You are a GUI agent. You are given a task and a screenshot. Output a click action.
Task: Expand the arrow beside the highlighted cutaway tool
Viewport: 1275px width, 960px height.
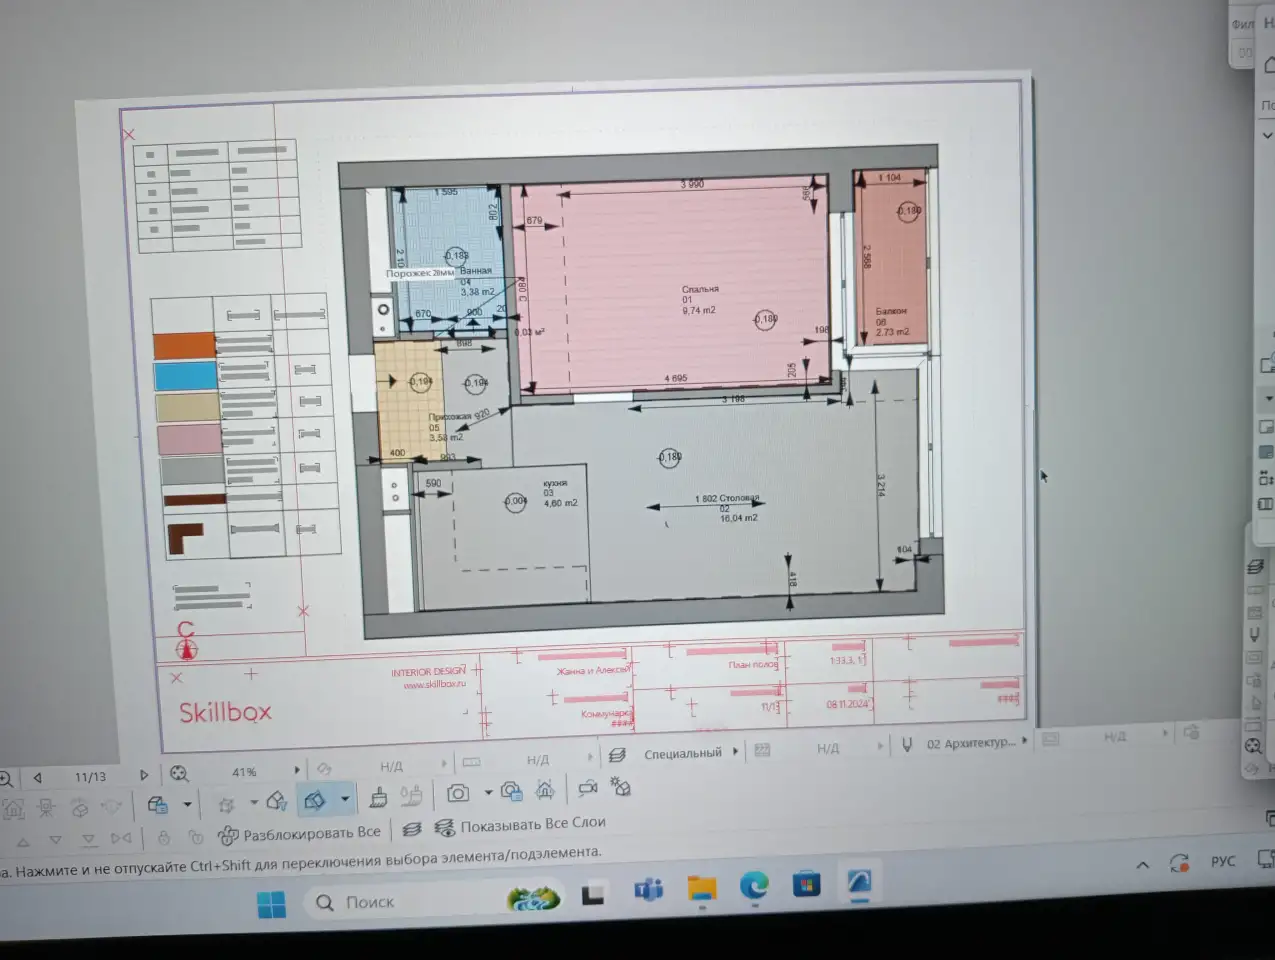tap(345, 799)
